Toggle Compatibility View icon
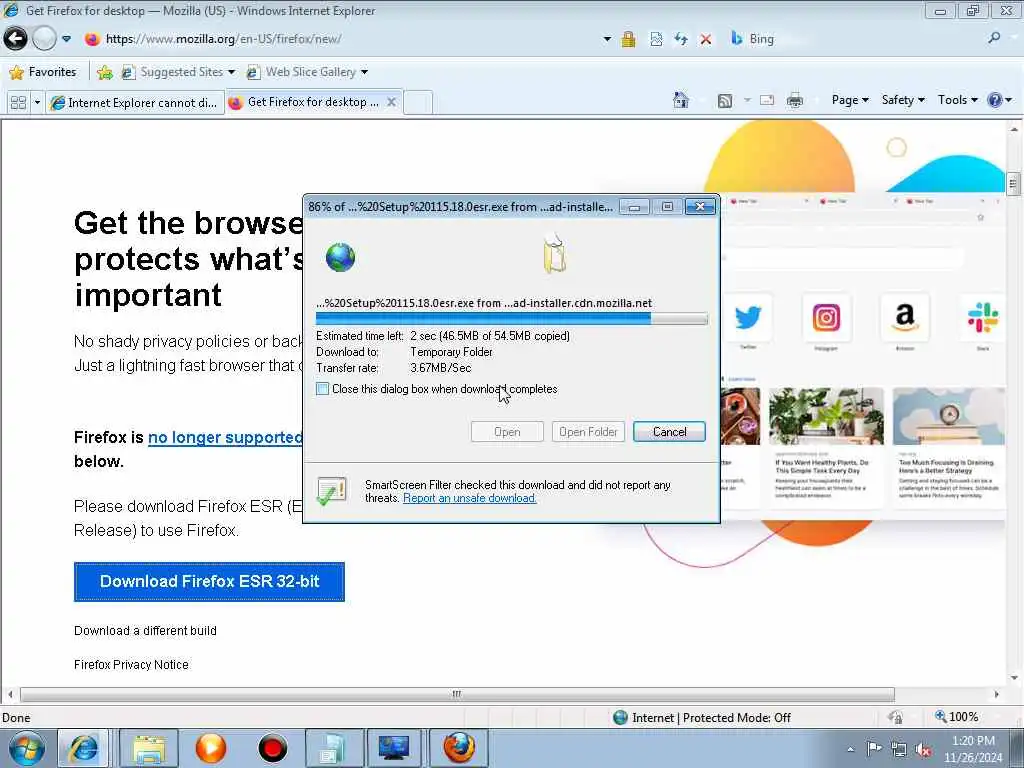 pyautogui.click(x=656, y=39)
